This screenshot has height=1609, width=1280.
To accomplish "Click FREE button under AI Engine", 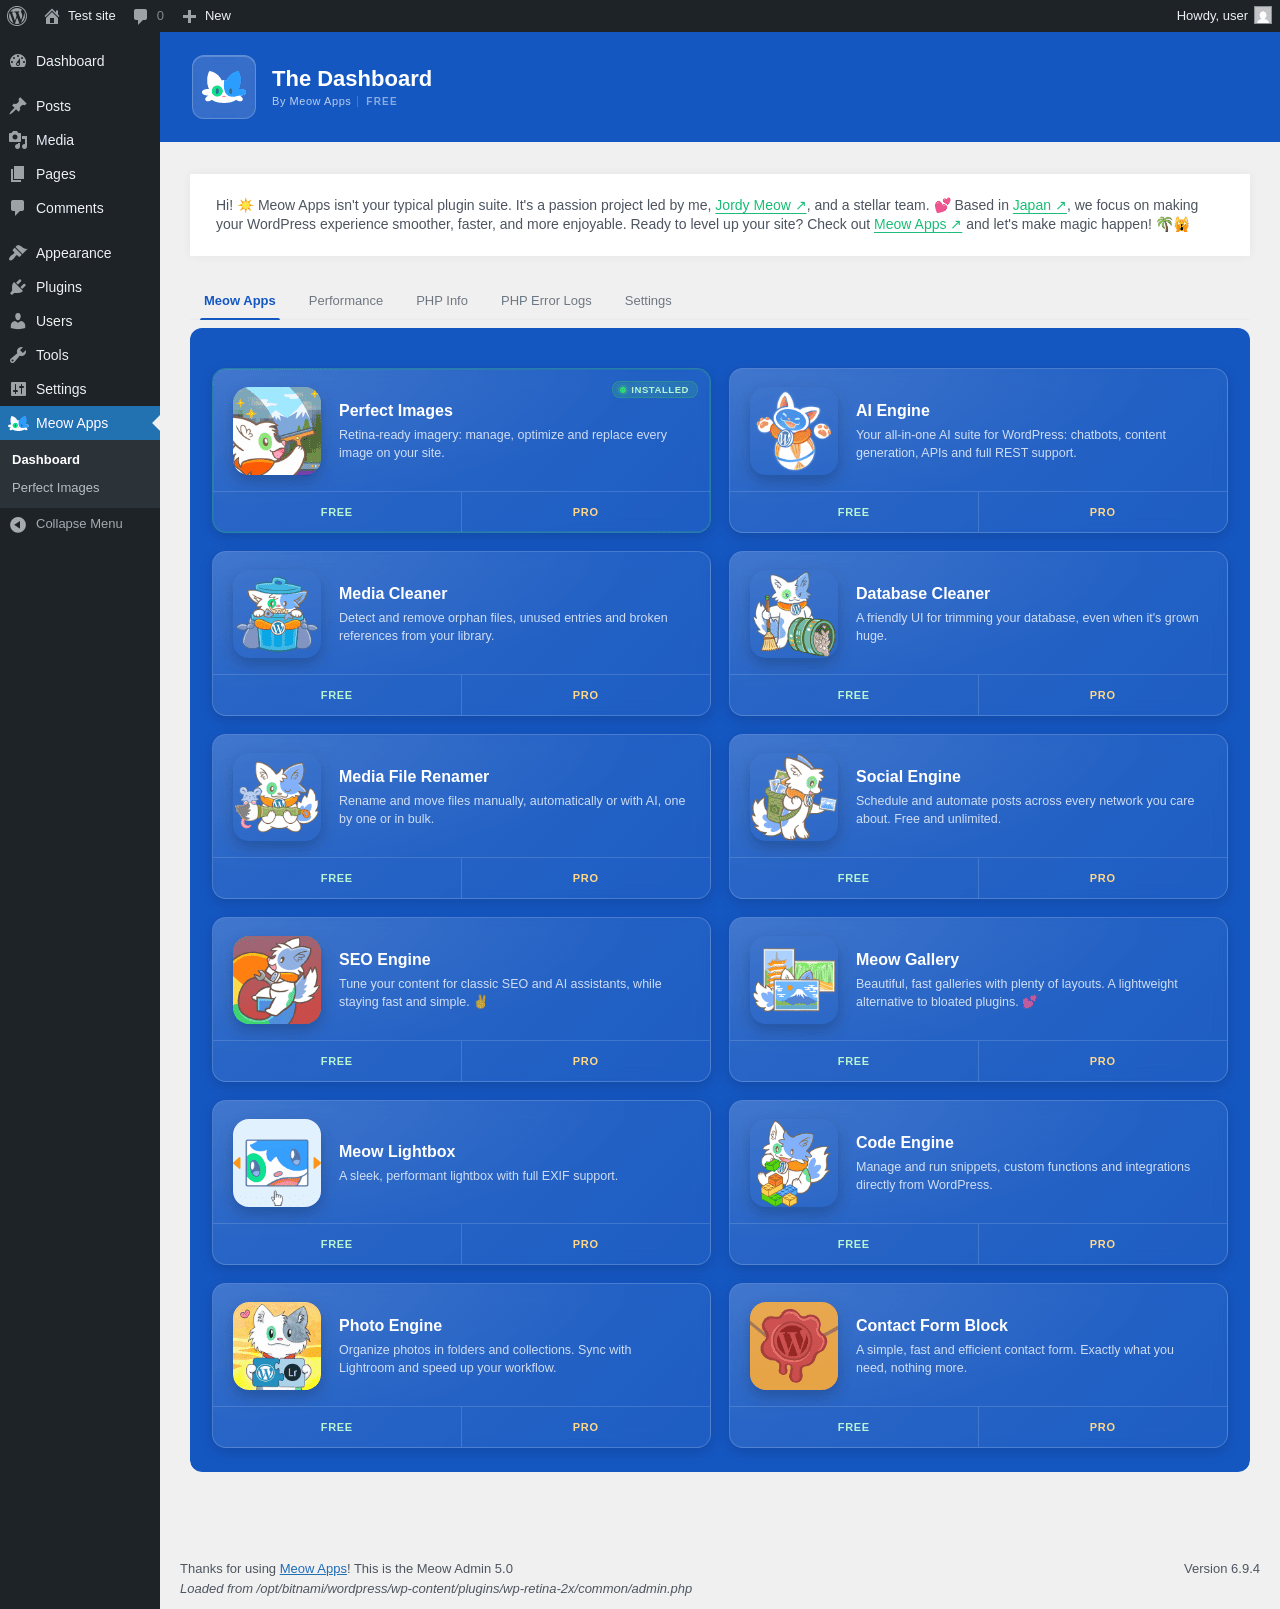I will 854,512.
